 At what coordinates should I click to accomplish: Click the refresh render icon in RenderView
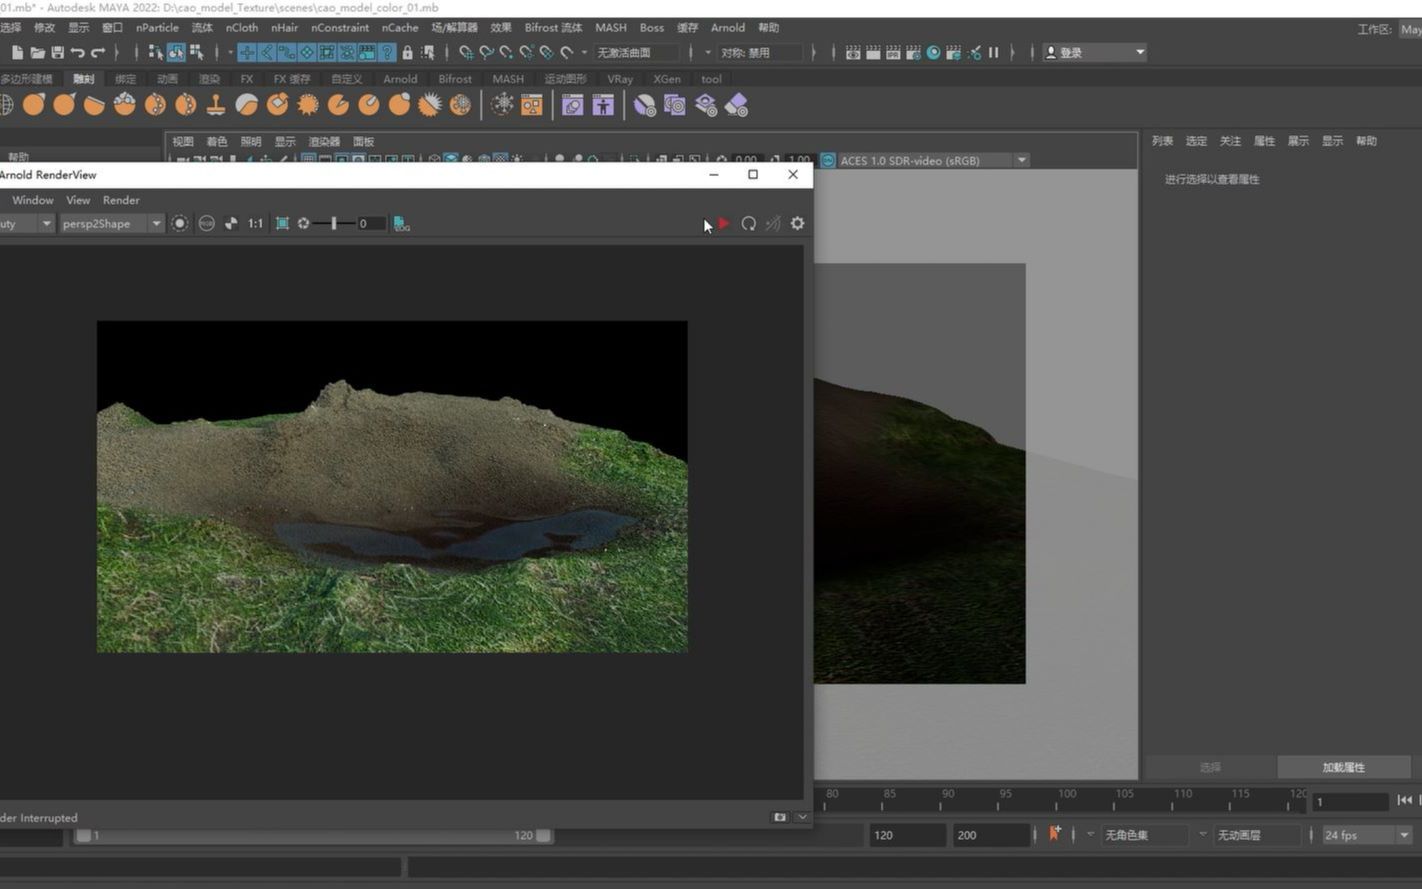[748, 224]
